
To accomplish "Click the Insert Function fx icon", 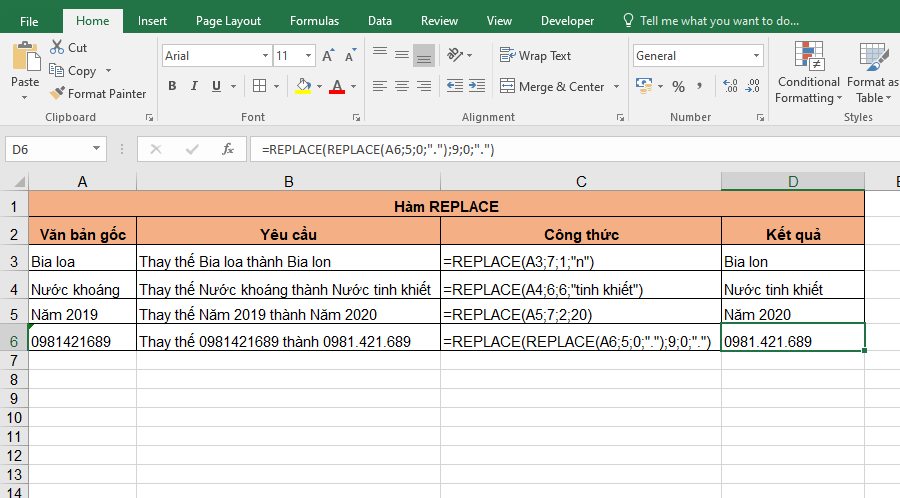I will click(x=228, y=149).
